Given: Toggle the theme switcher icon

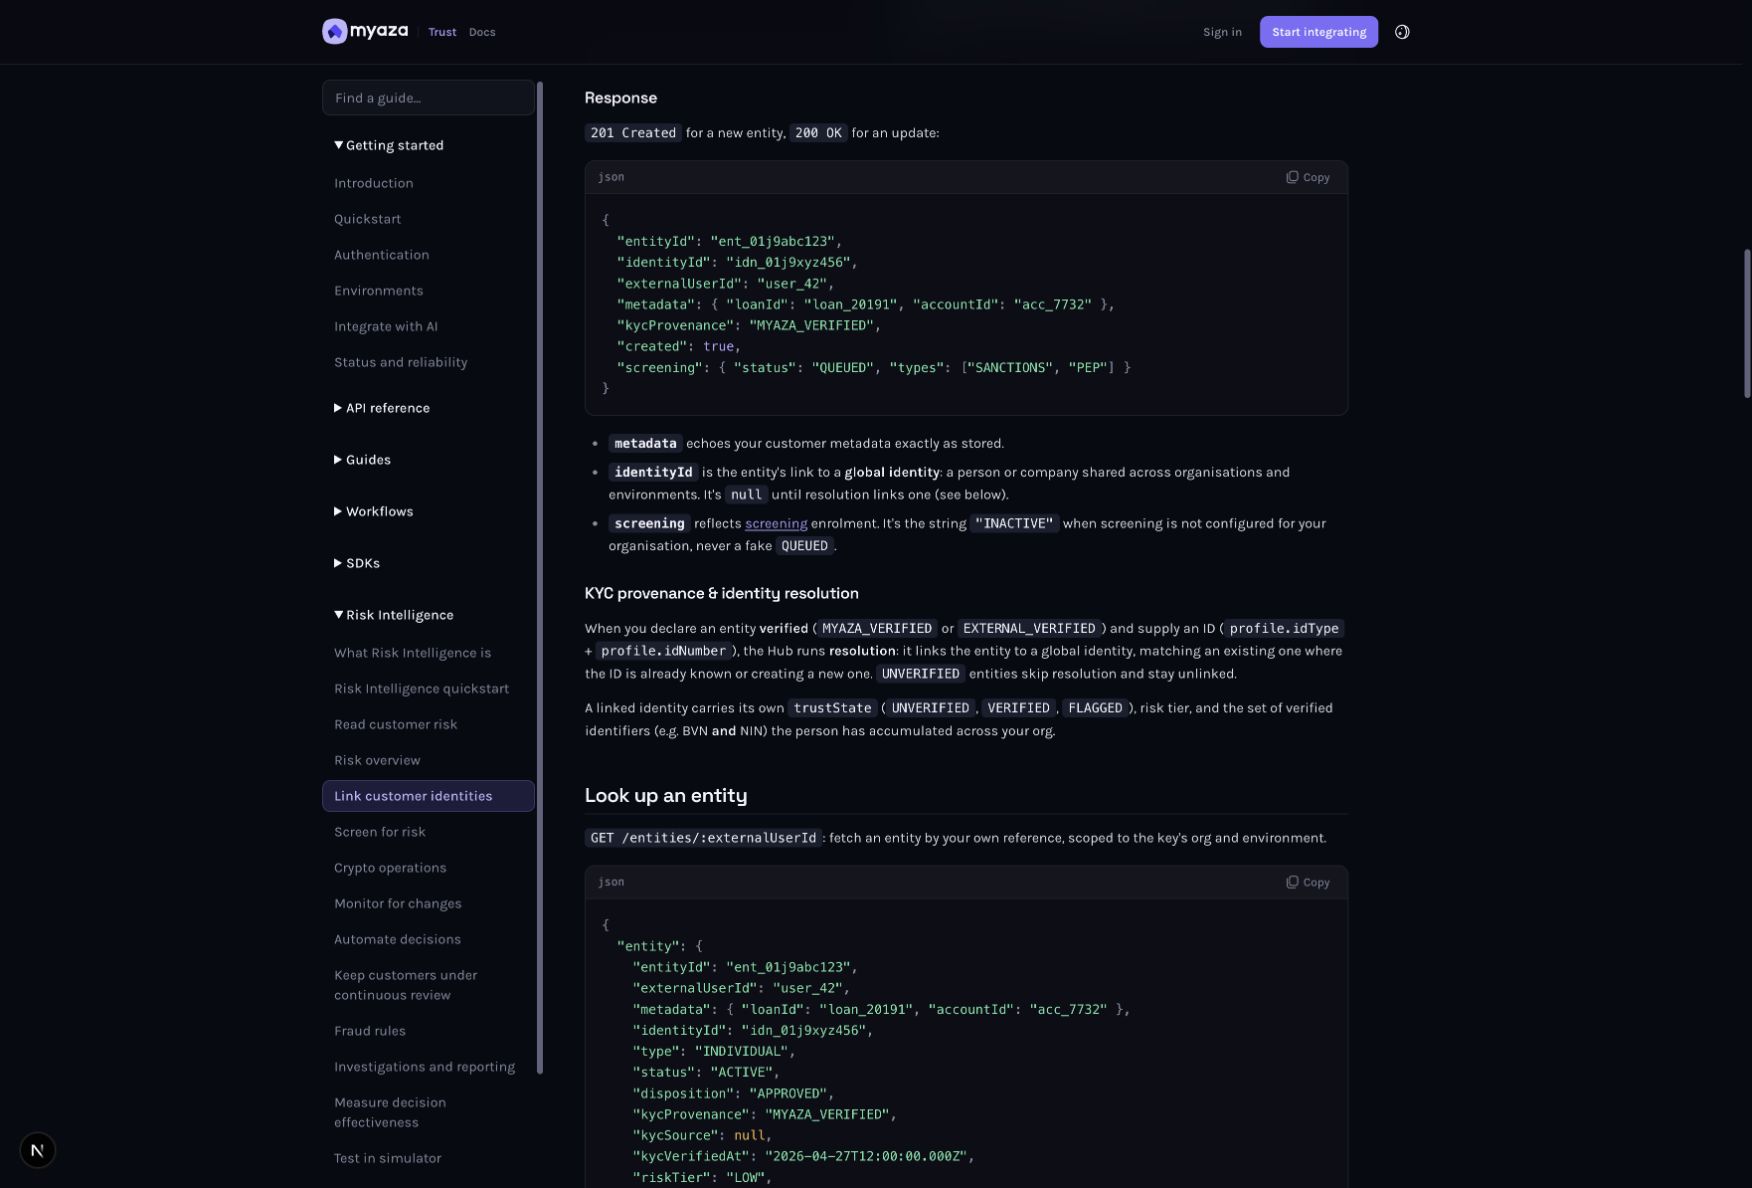Looking at the screenshot, I should tap(1402, 32).
